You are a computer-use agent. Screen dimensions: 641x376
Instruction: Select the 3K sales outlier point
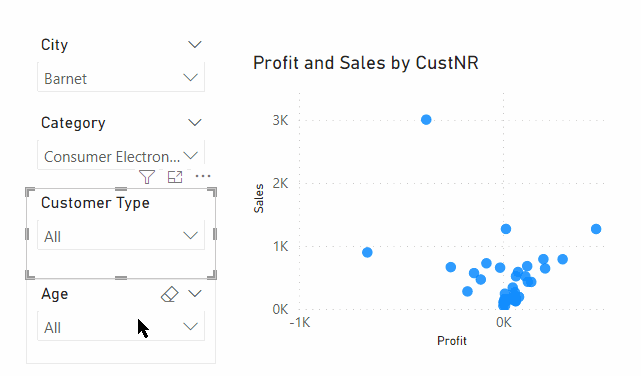(x=426, y=120)
